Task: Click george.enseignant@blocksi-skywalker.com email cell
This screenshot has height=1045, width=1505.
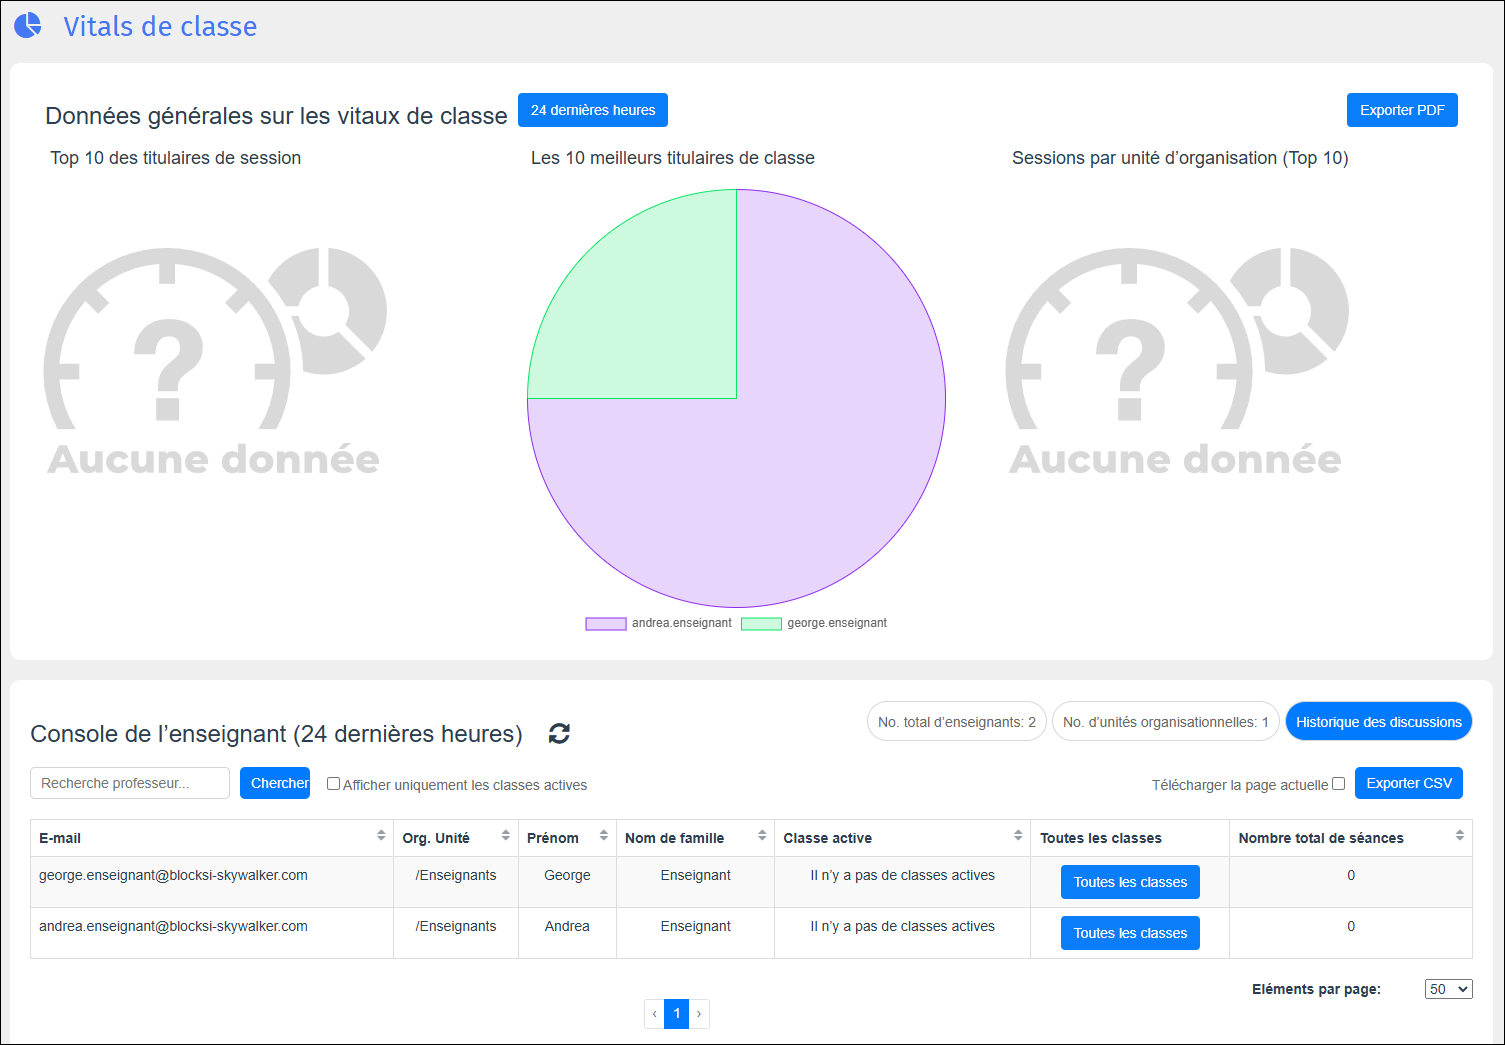Action: [212, 882]
